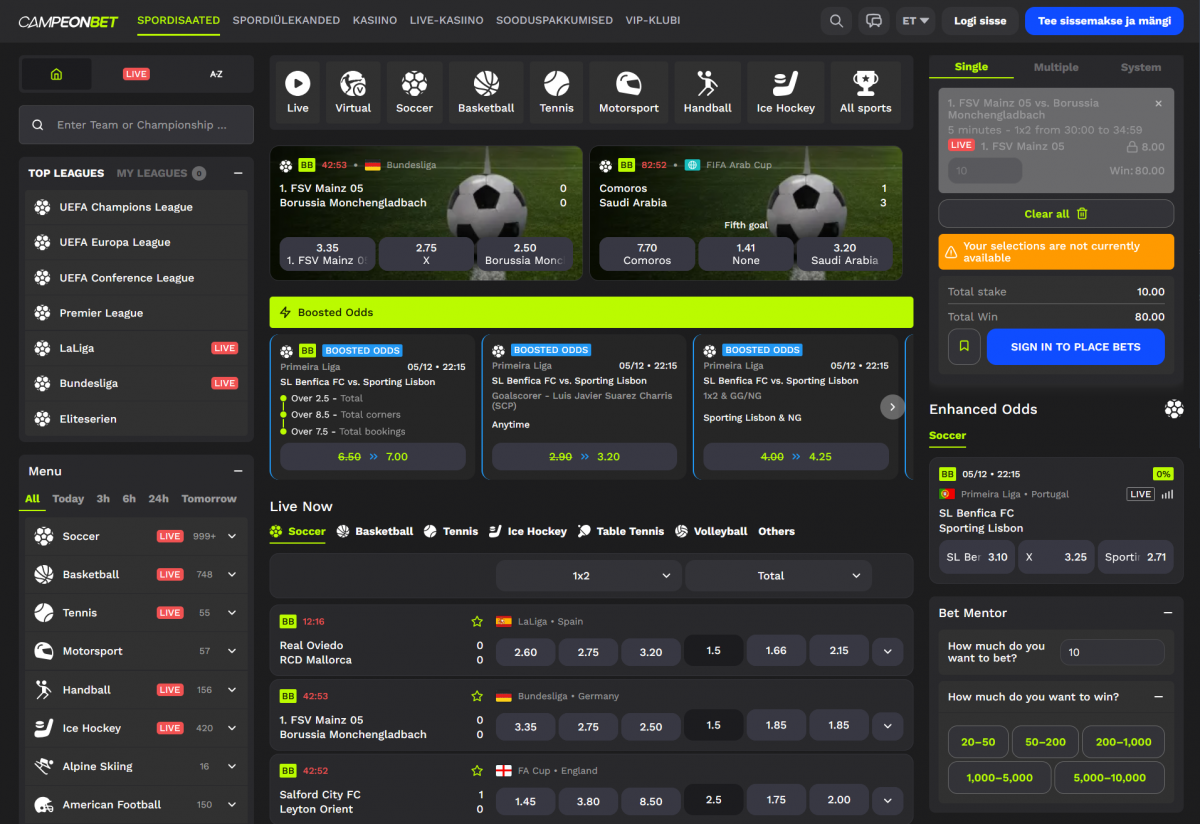Screen dimensions: 1200x824
Task: Click the search magnifier icon in the header
Action: click(836, 20)
